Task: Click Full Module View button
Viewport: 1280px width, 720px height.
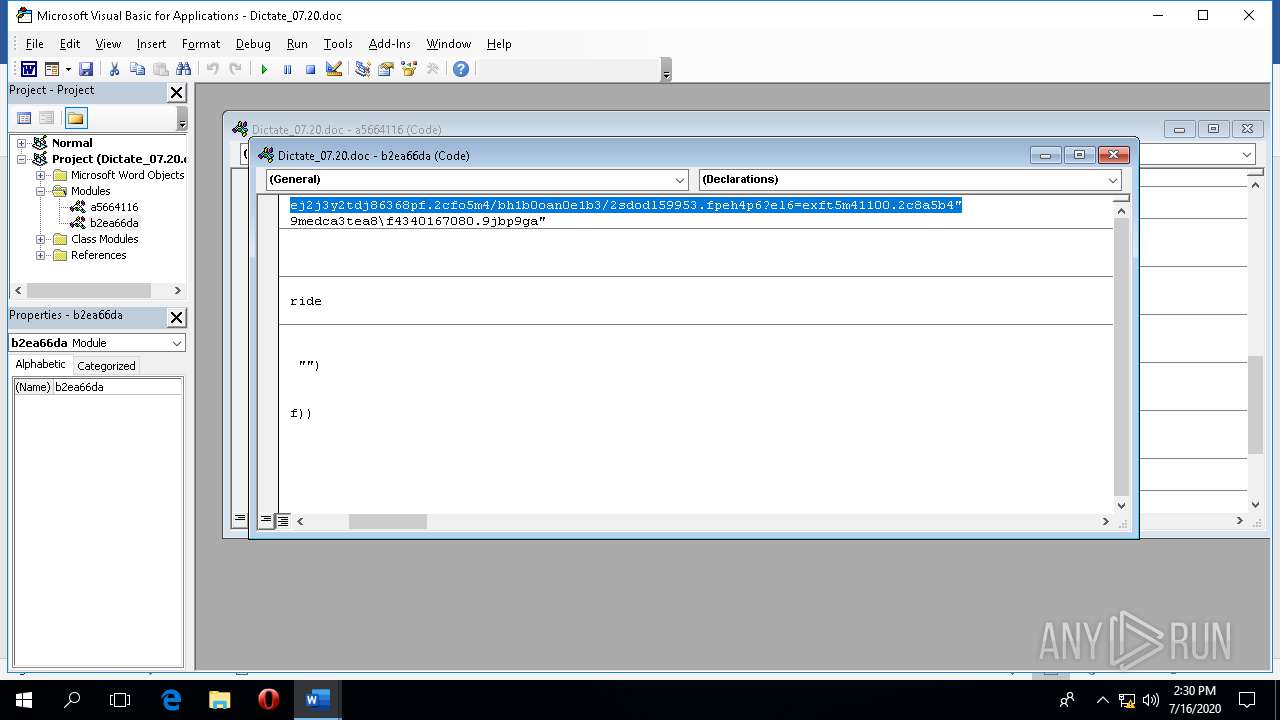Action: pos(283,521)
